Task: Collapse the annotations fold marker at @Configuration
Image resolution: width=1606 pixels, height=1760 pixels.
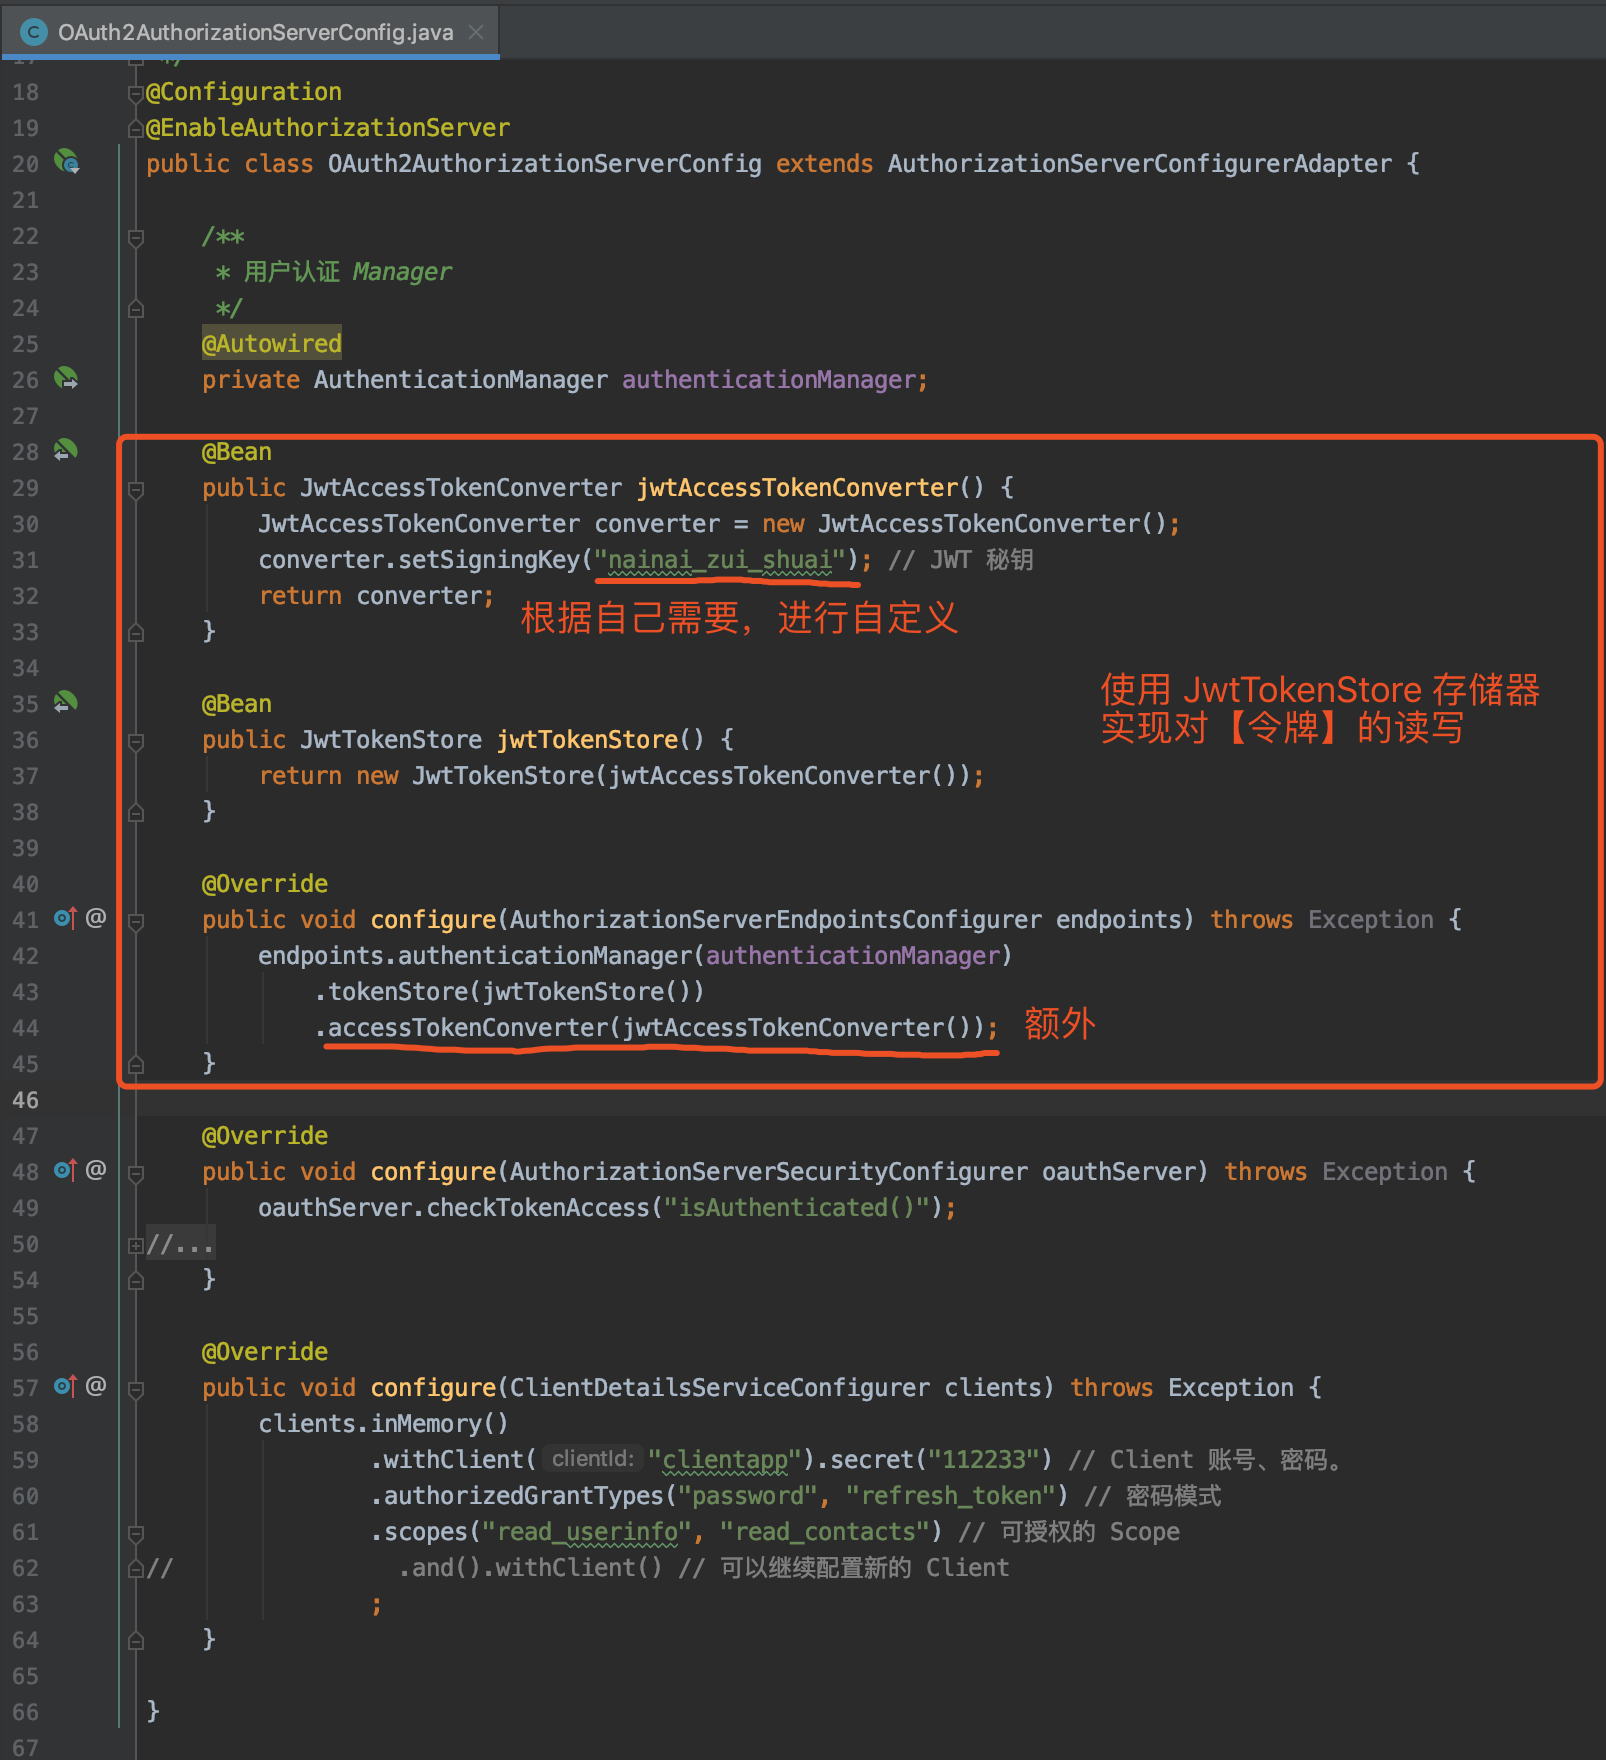Action: coord(136,93)
